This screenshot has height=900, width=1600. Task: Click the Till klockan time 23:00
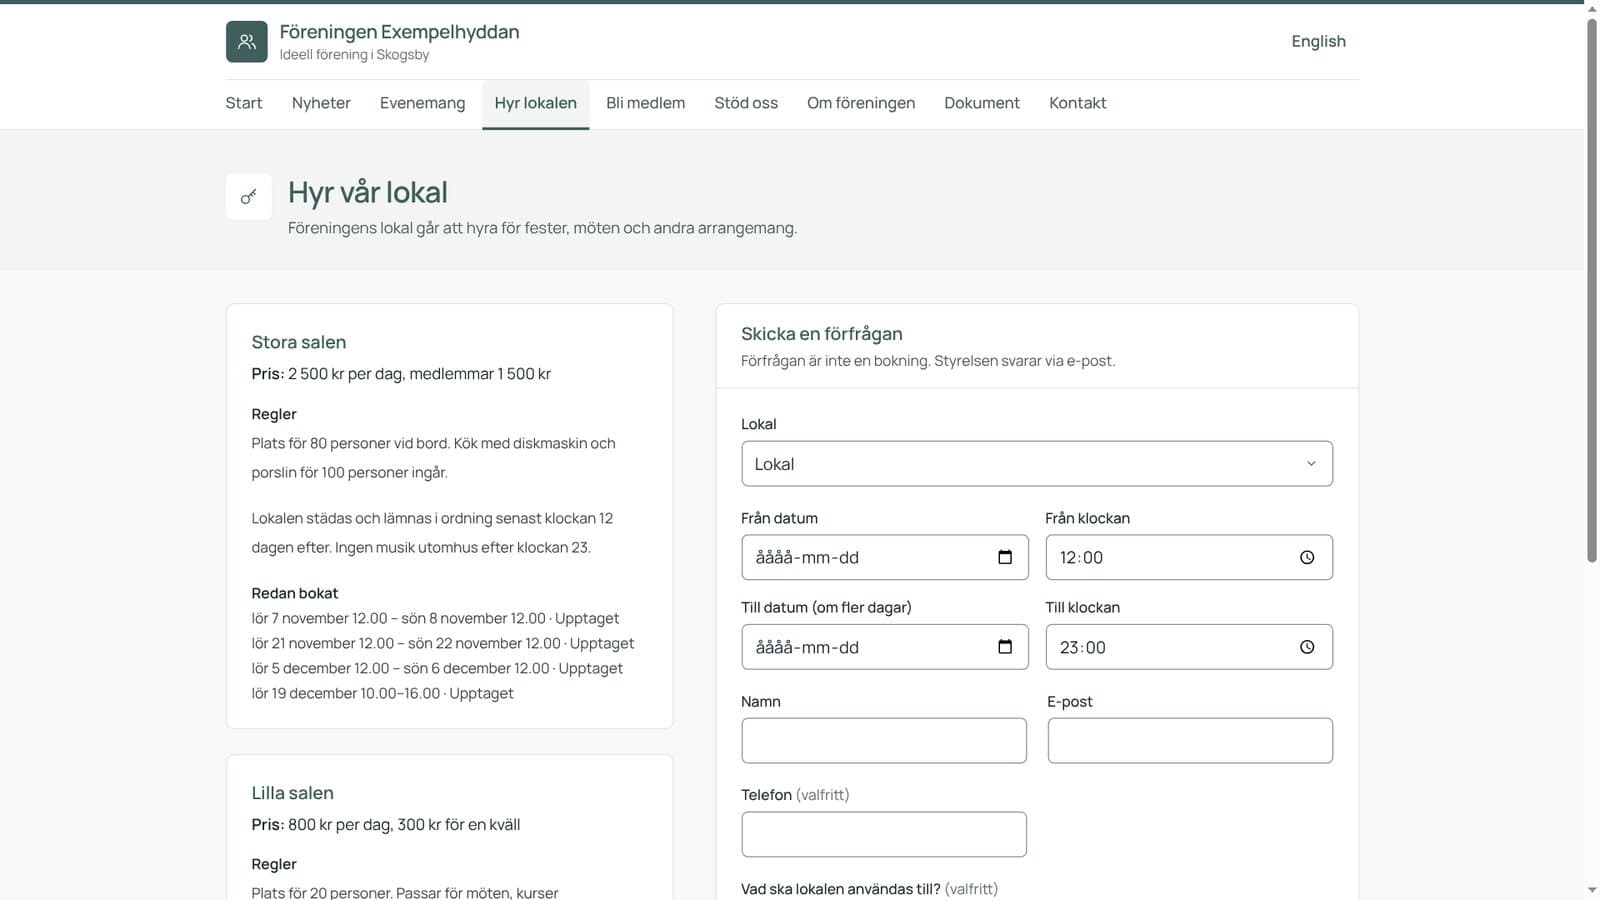click(1083, 648)
